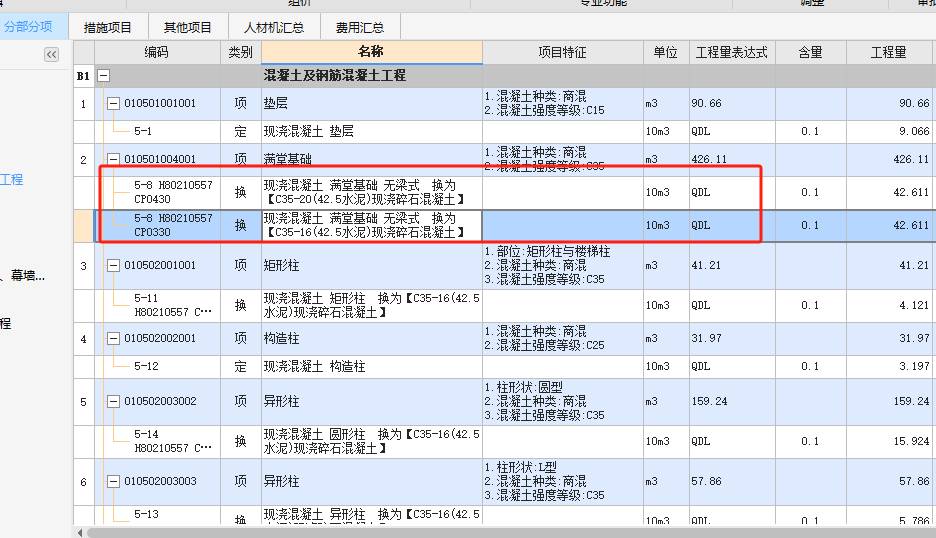Click the horizontal scrollbar left arrow
This screenshot has height=538, width=936.
point(80,532)
